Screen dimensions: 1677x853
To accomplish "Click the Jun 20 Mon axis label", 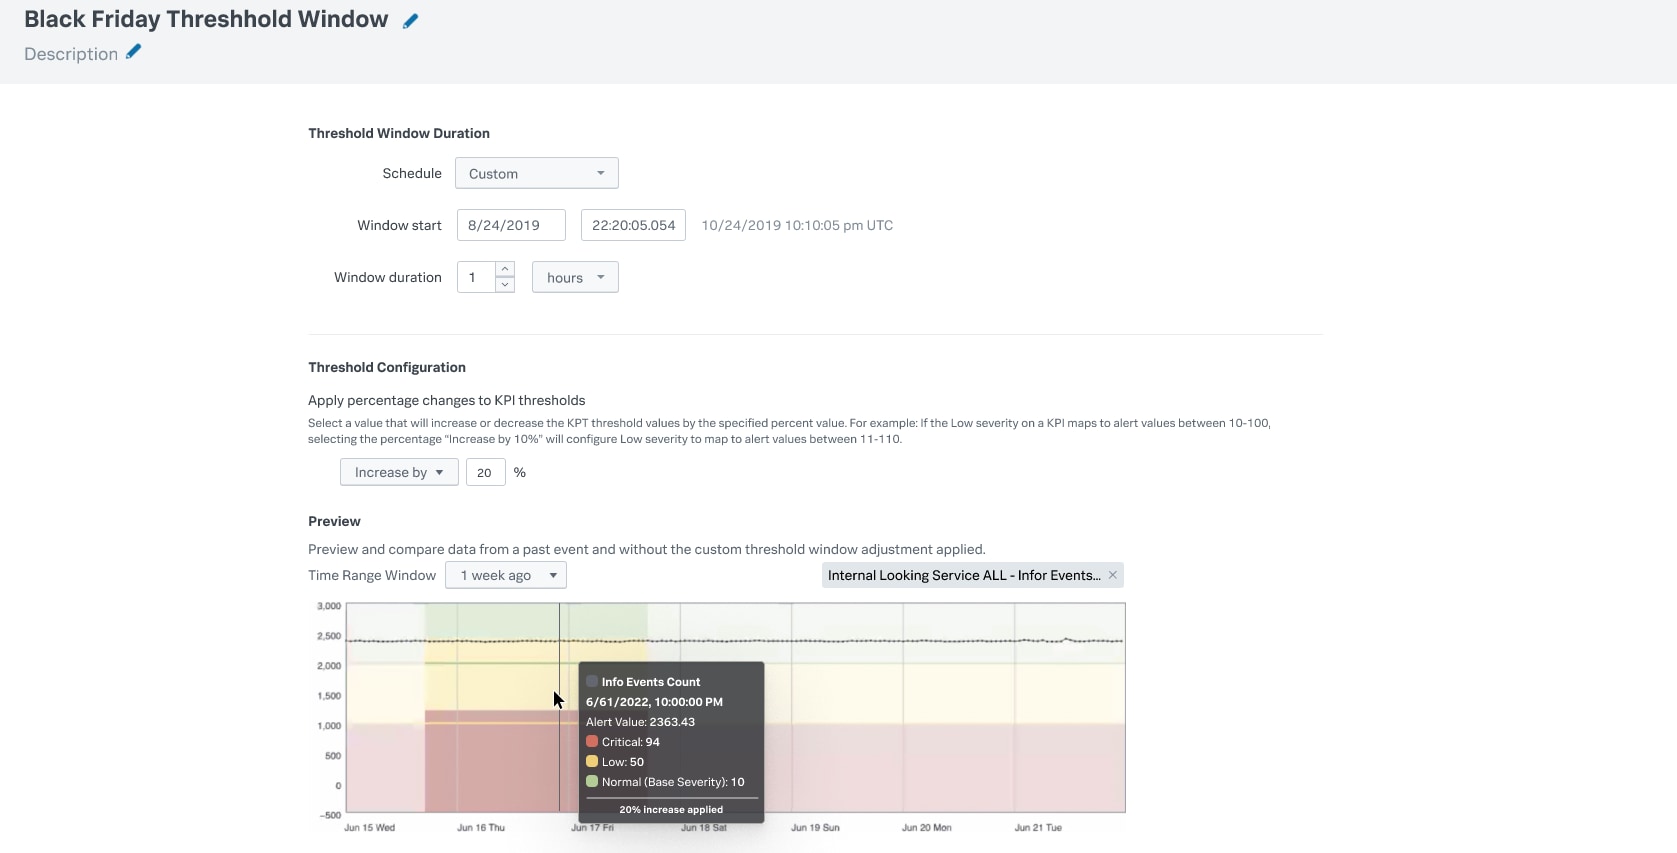I will click(927, 828).
